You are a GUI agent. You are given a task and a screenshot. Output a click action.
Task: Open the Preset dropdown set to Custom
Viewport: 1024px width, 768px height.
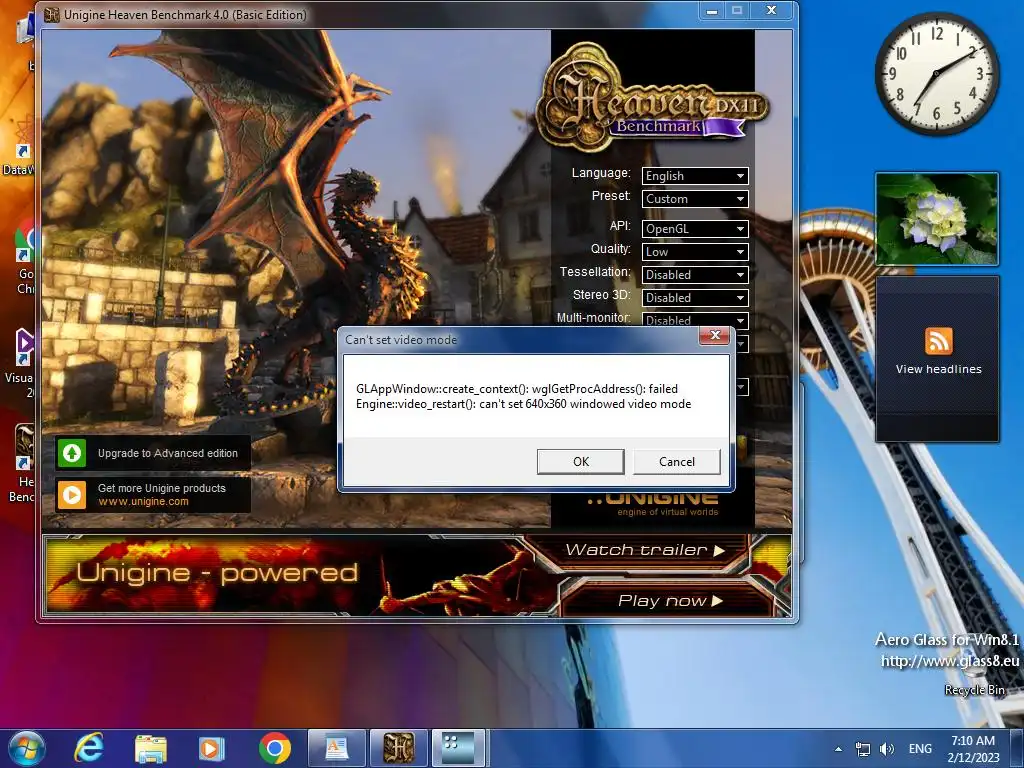[x=695, y=199]
